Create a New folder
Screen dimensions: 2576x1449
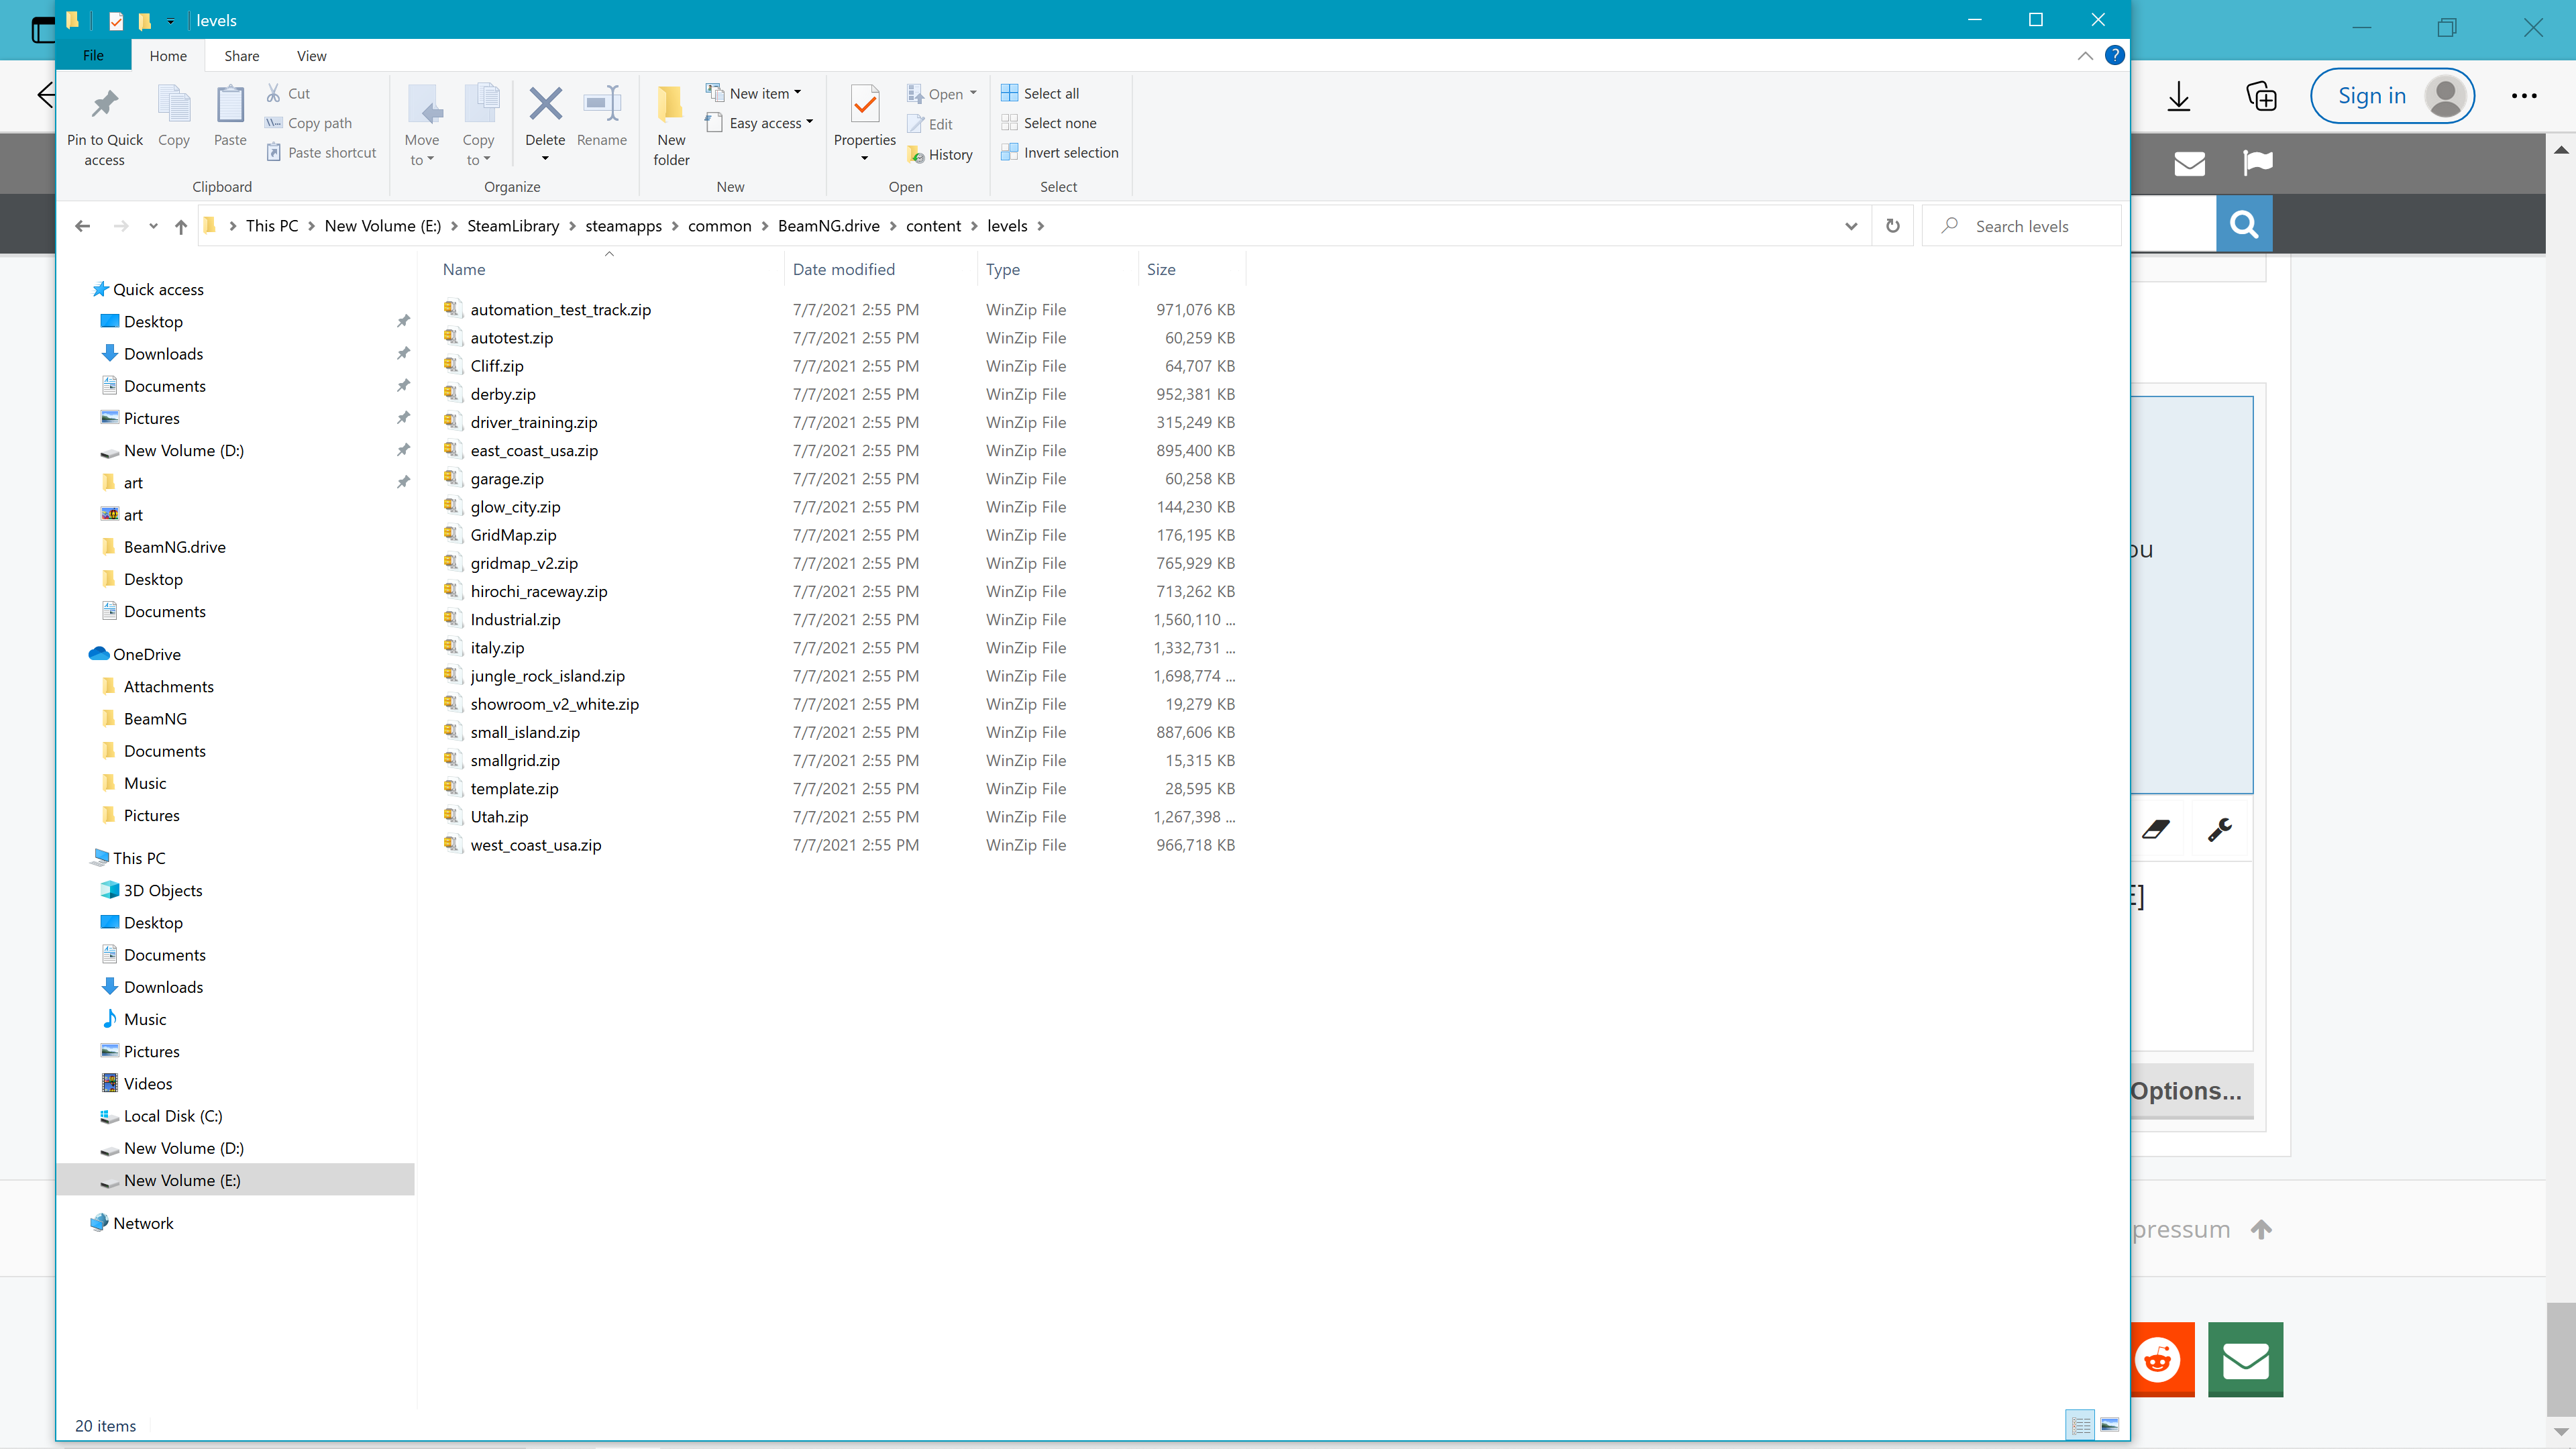(671, 125)
